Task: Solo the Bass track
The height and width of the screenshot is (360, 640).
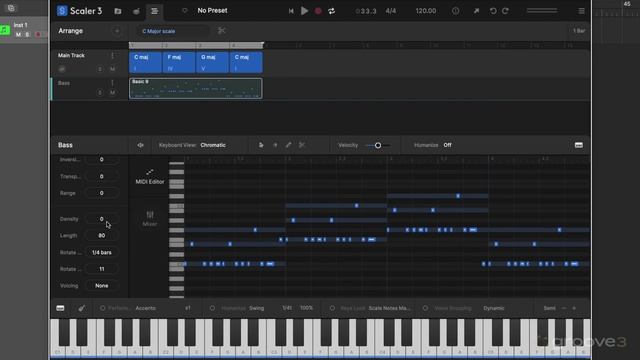Action: coord(100,93)
